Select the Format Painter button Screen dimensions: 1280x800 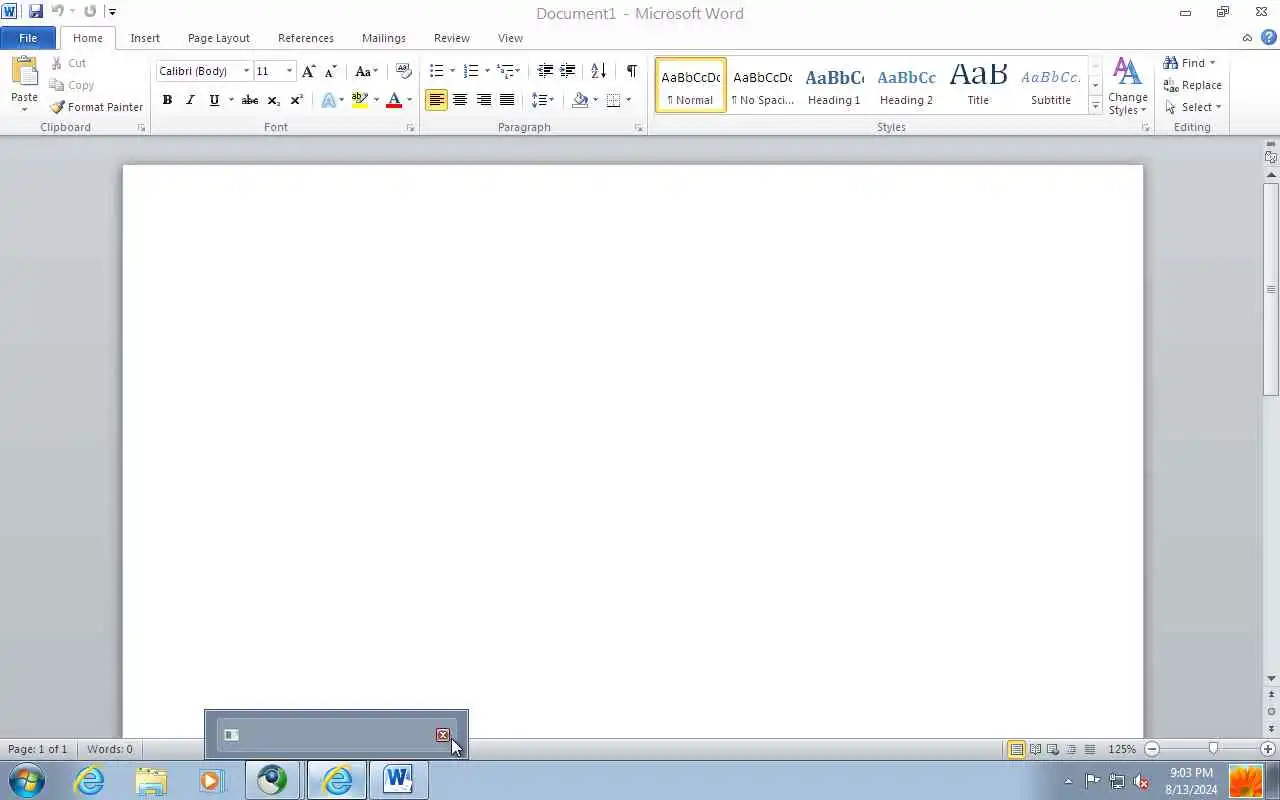point(96,107)
